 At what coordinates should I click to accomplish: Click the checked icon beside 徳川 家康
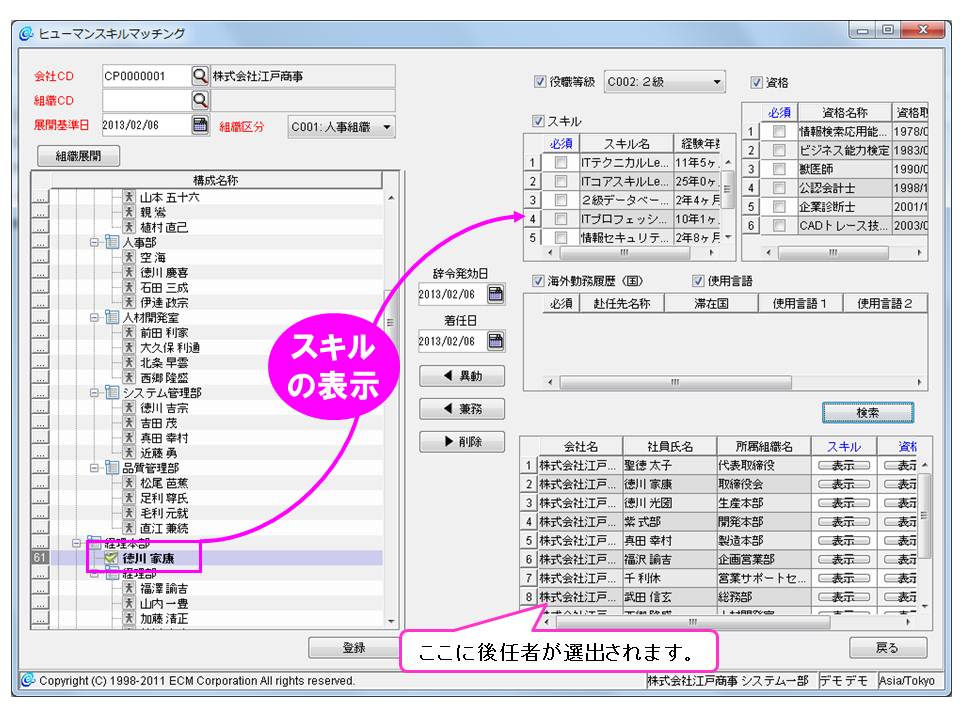pyautogui.click(x=112, y=559)
